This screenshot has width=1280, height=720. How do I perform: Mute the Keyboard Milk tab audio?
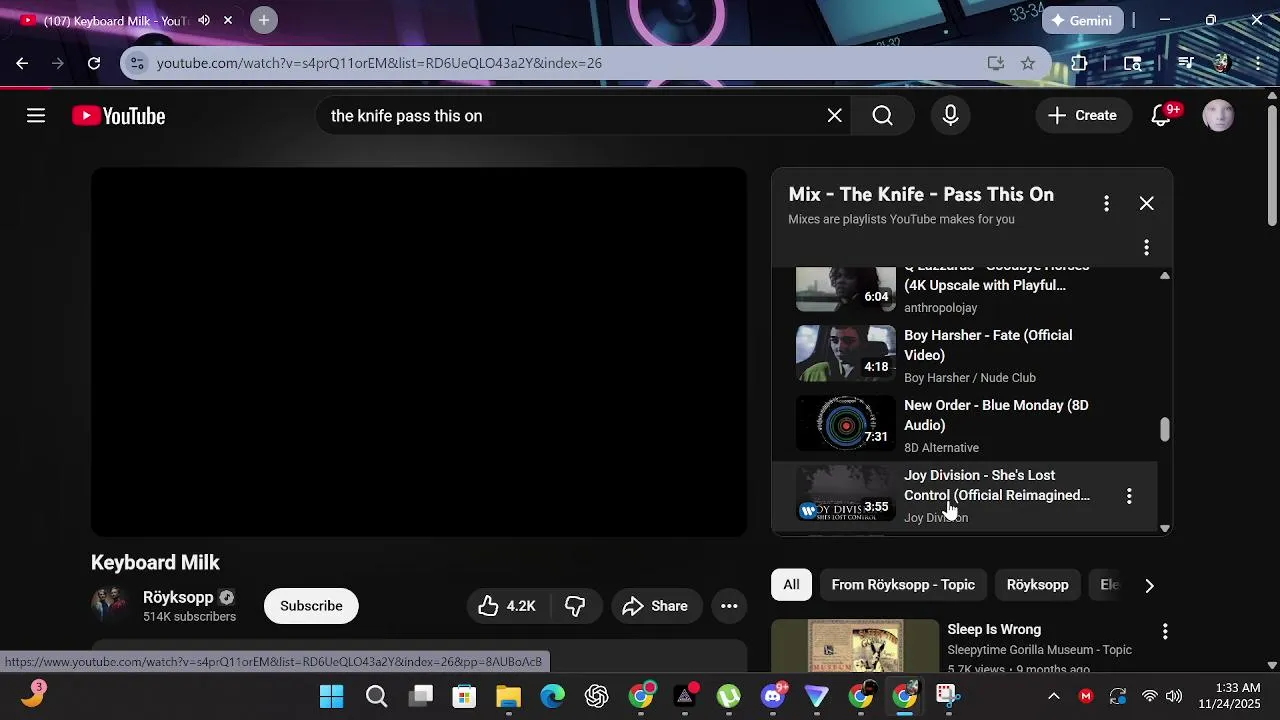[x=204, y=20]
